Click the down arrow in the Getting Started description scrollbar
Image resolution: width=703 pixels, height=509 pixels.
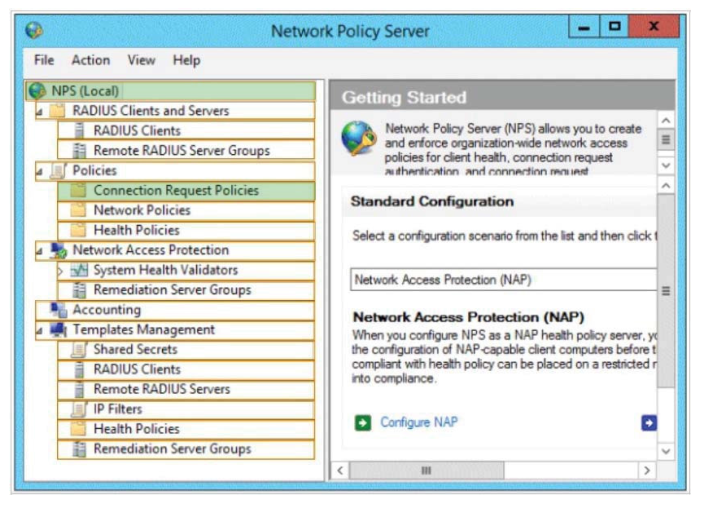666,165
